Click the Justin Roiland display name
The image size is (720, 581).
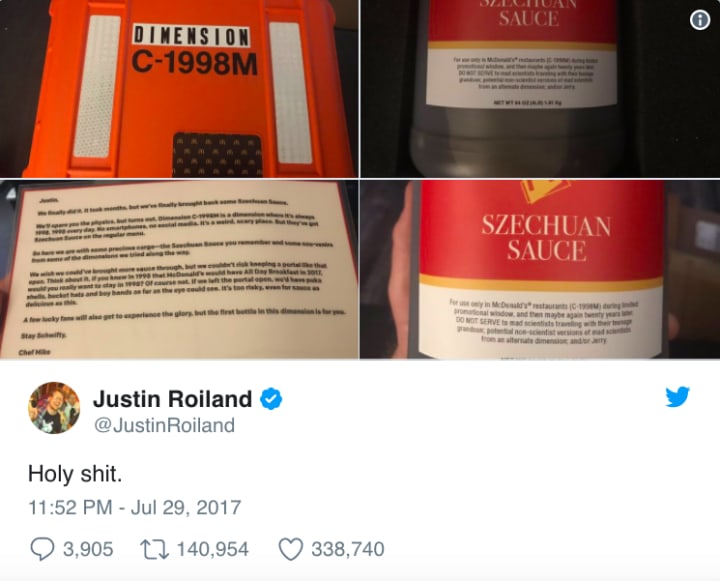click(173, 399)
